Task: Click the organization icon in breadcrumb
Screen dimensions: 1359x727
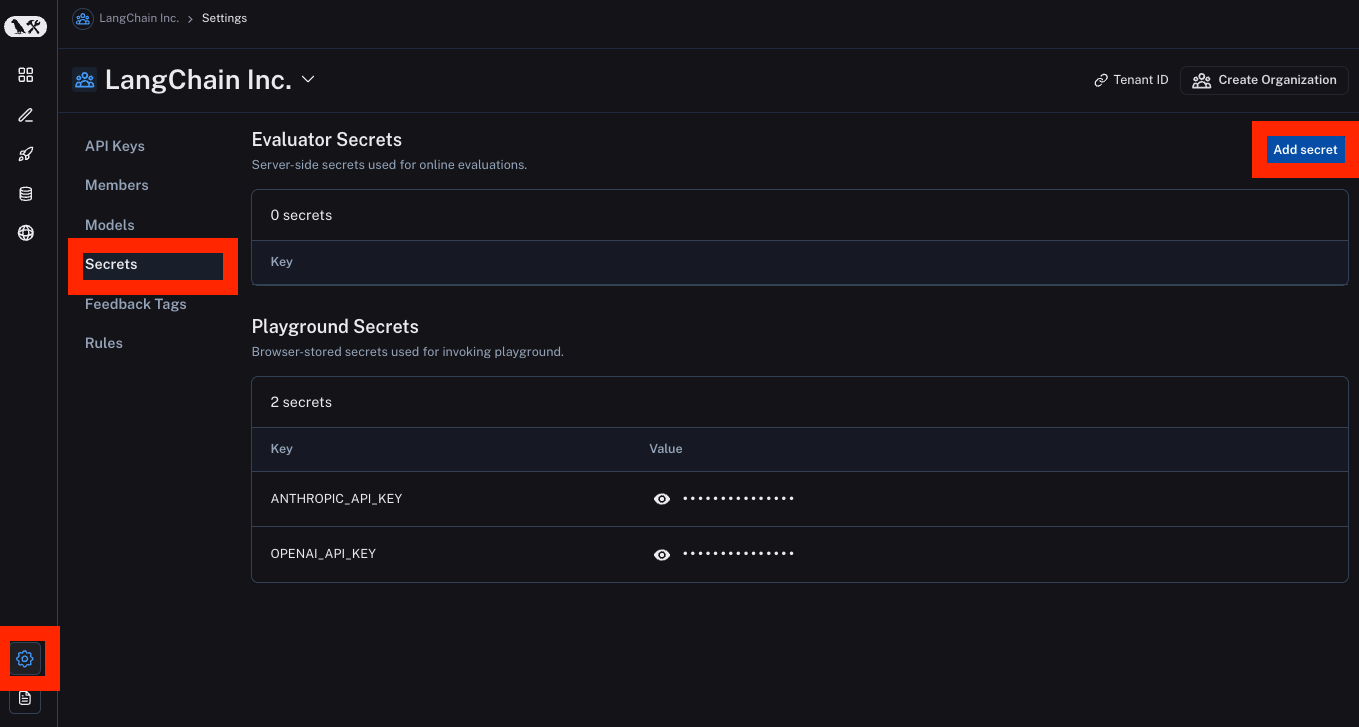Action: click(x=83, y=18)
